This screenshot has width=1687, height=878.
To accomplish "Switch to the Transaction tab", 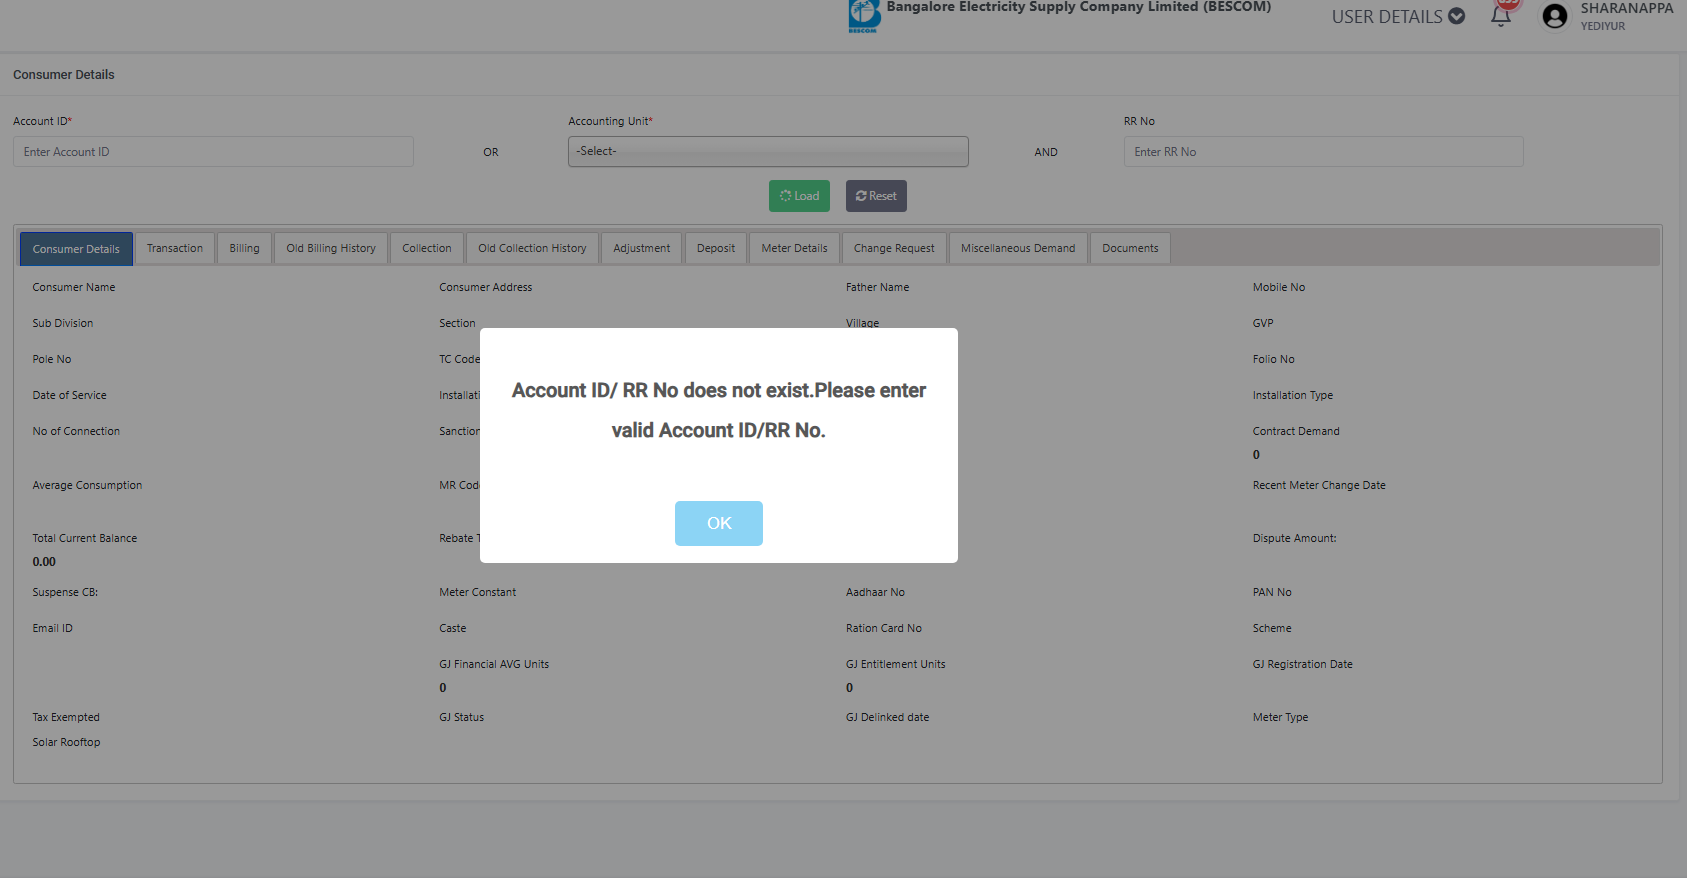I will [175, 248].
